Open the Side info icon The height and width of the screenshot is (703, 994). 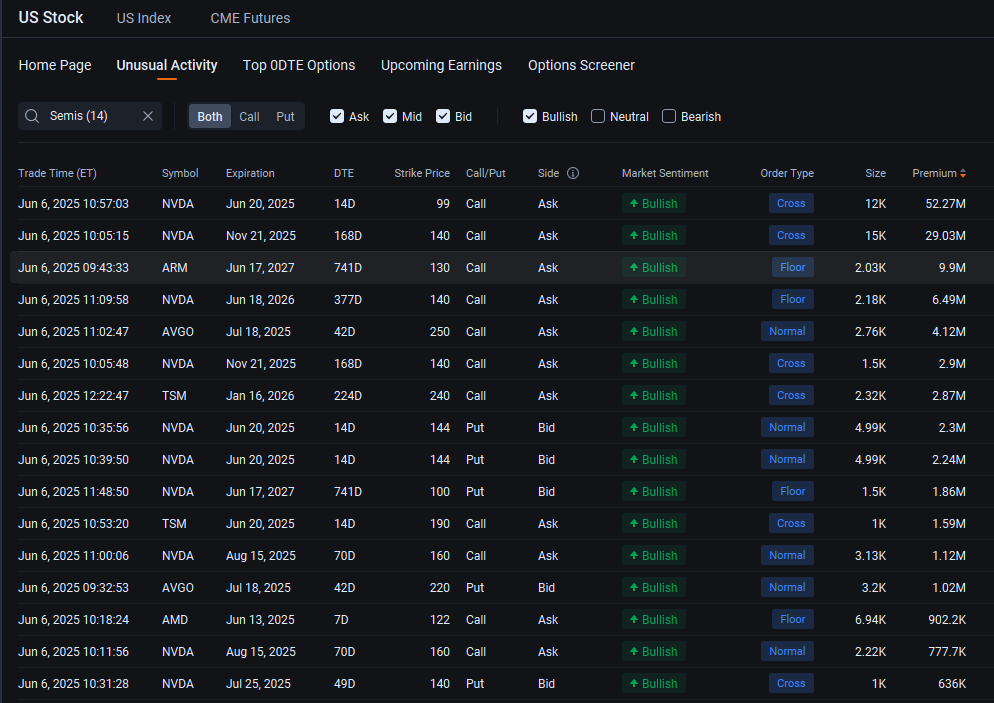point(573,173)
